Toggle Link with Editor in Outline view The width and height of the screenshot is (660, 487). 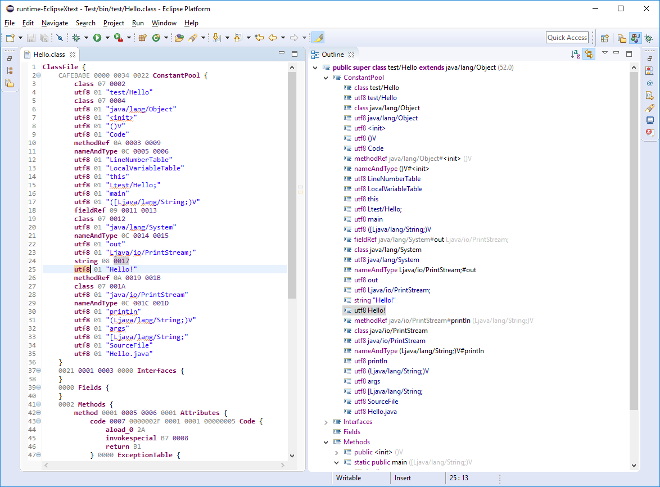[589, 53]
